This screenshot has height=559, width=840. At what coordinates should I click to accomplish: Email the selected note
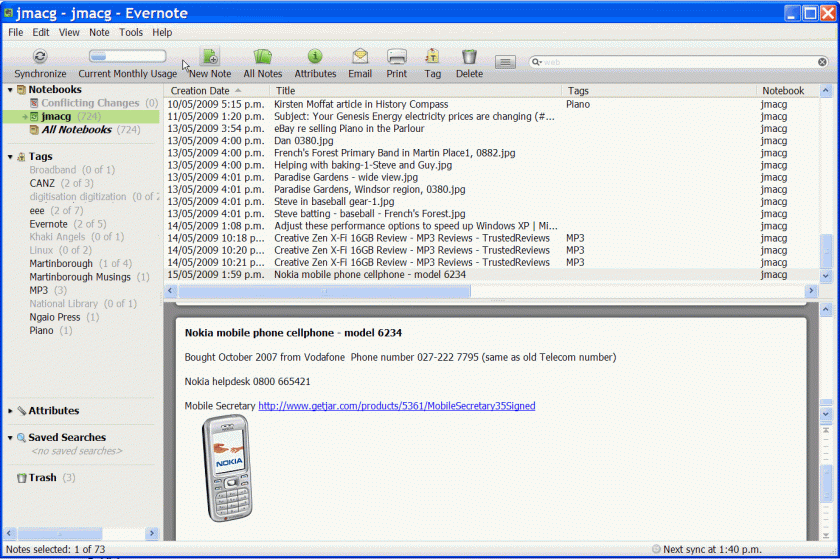(360, 56)
